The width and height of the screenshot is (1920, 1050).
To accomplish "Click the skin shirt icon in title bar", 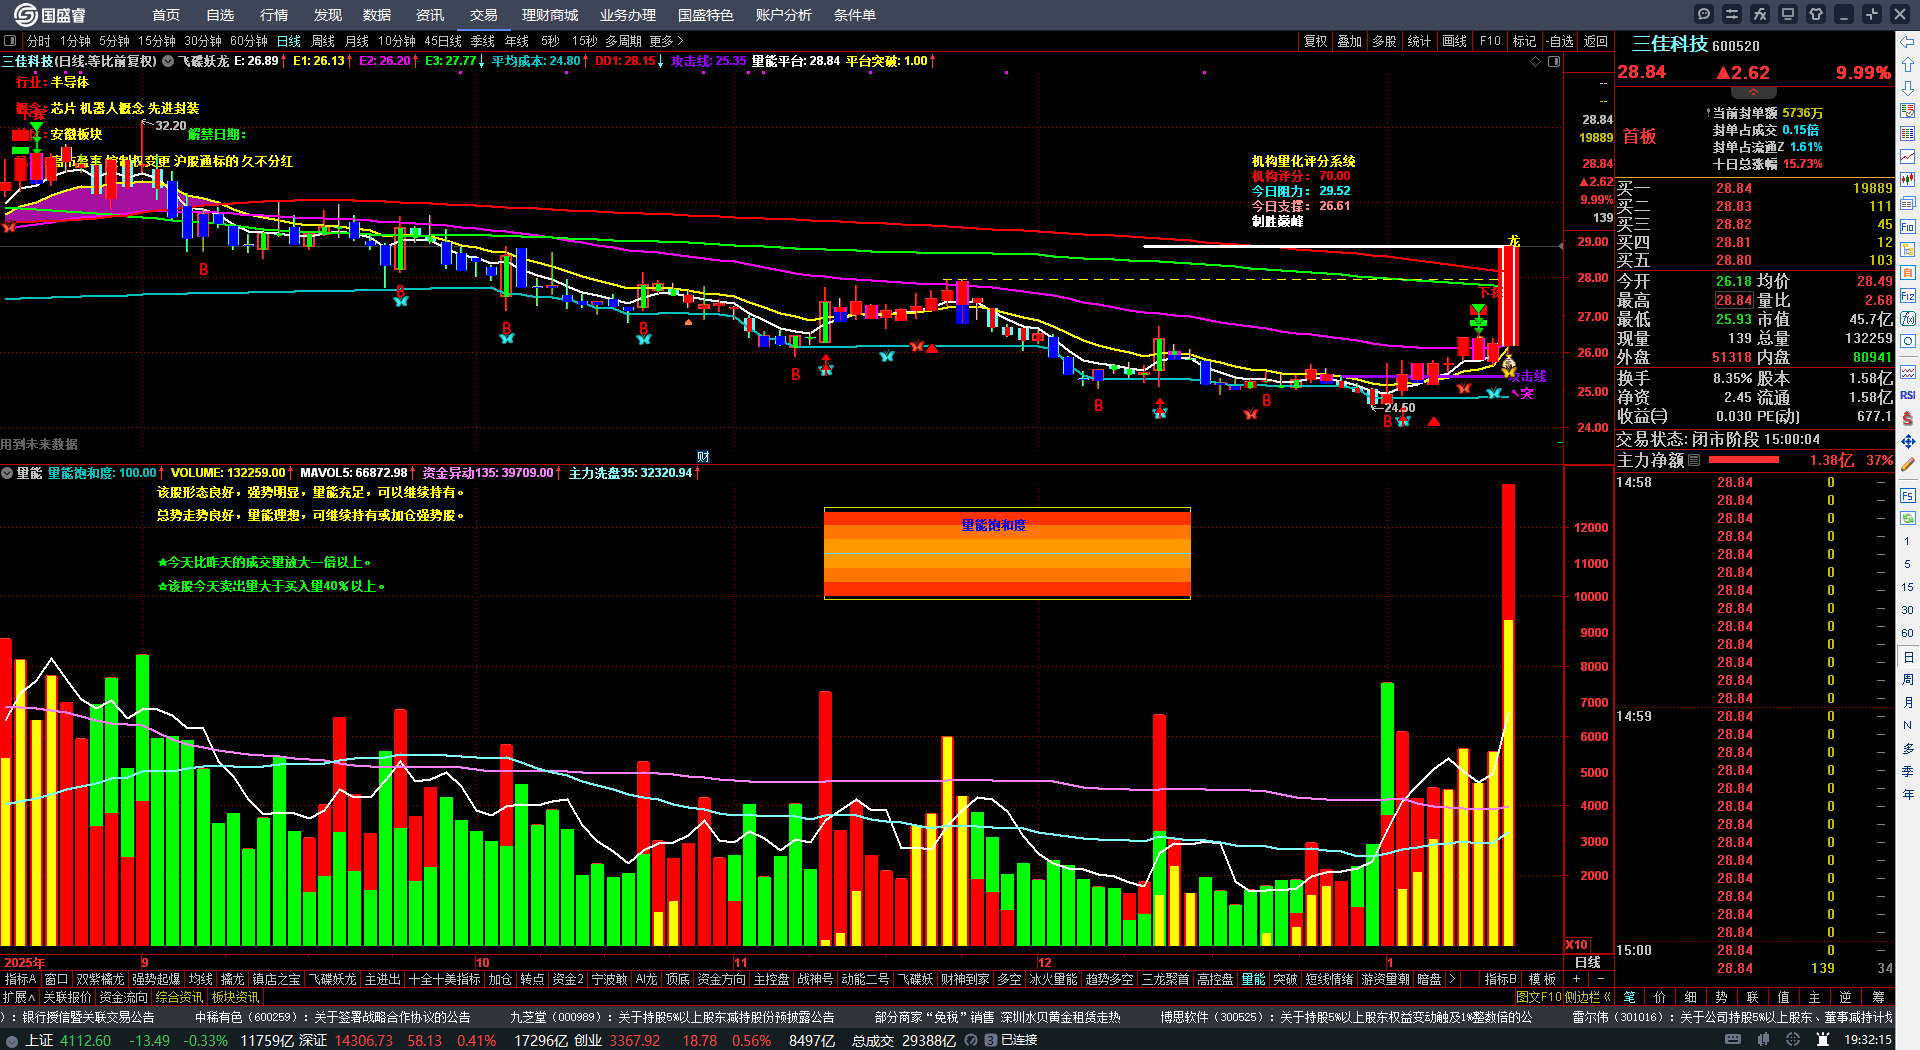I will pos(1816,14).
